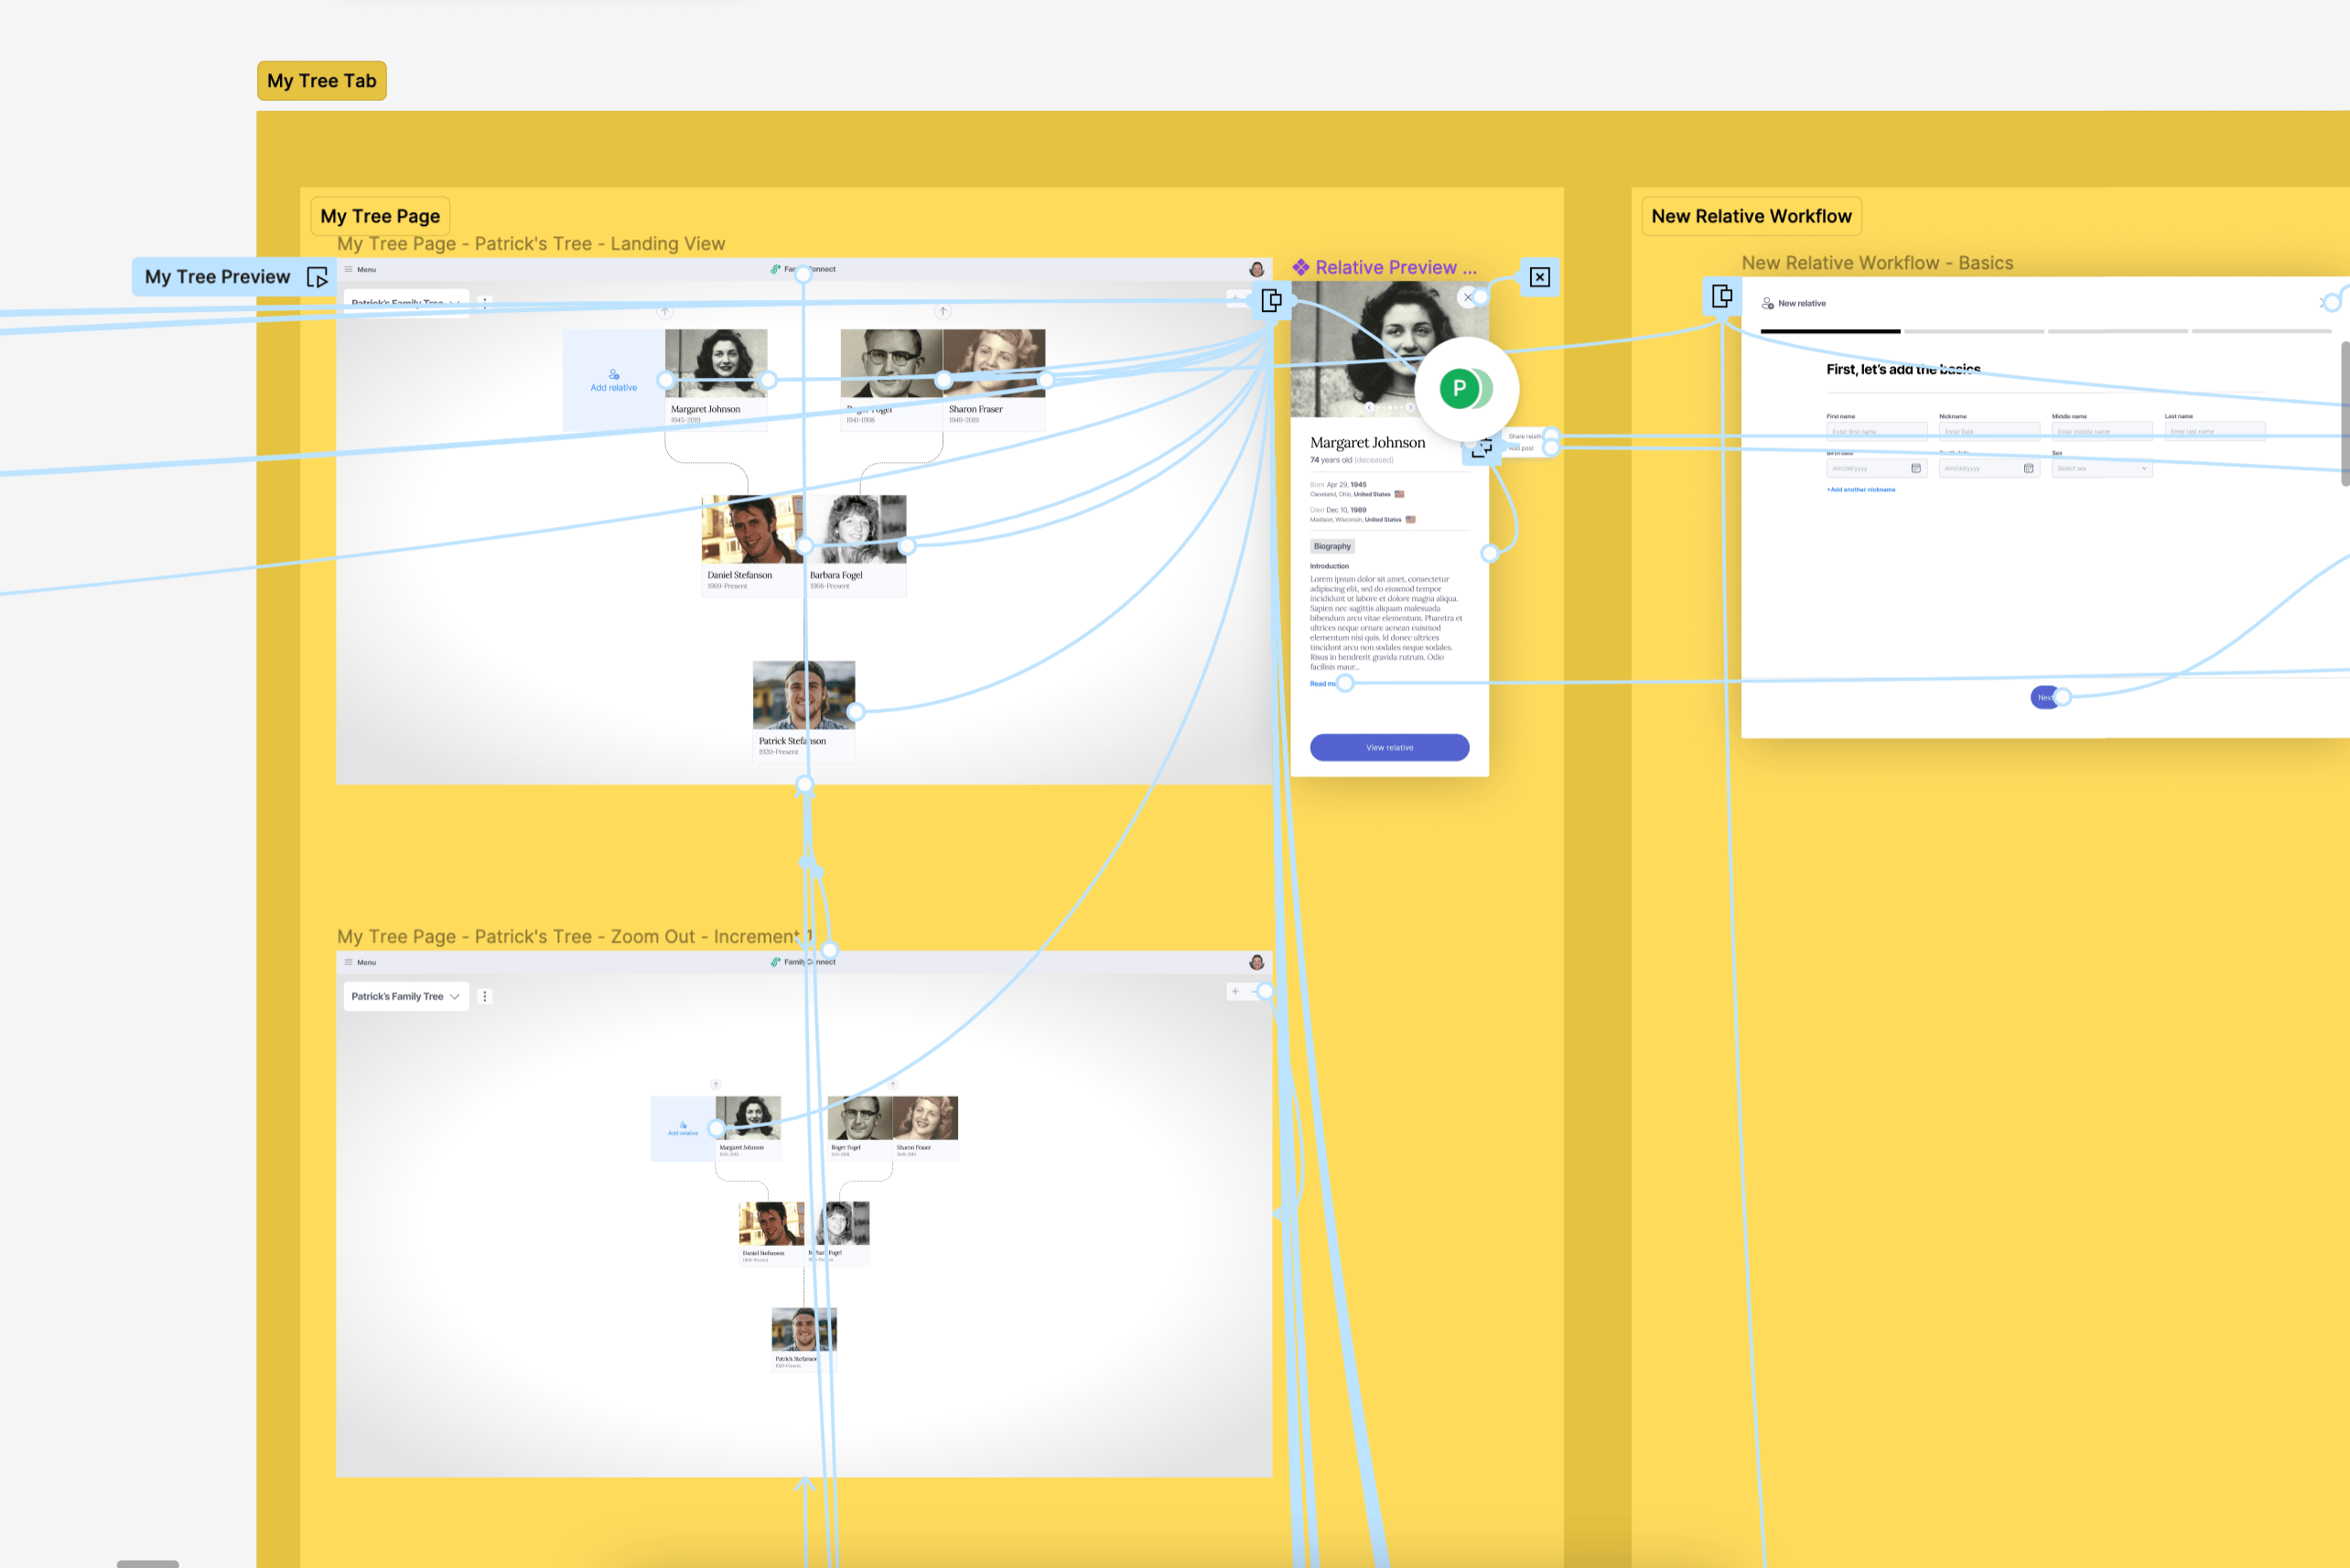The image size is (2350, 1568).
Task: Click the green P collaborator avatar
Action: (1459, 388)
